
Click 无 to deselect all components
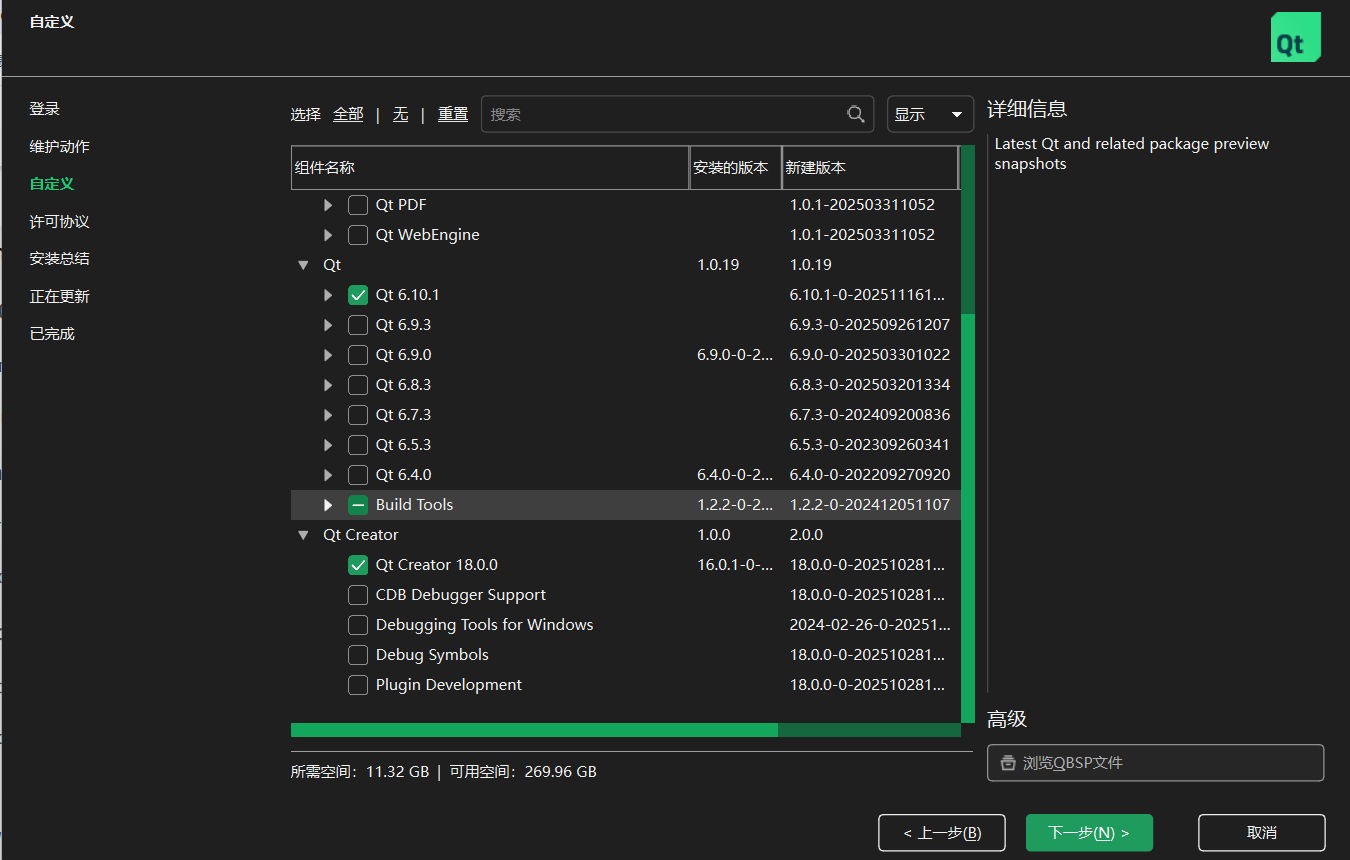tap(400, 114)
